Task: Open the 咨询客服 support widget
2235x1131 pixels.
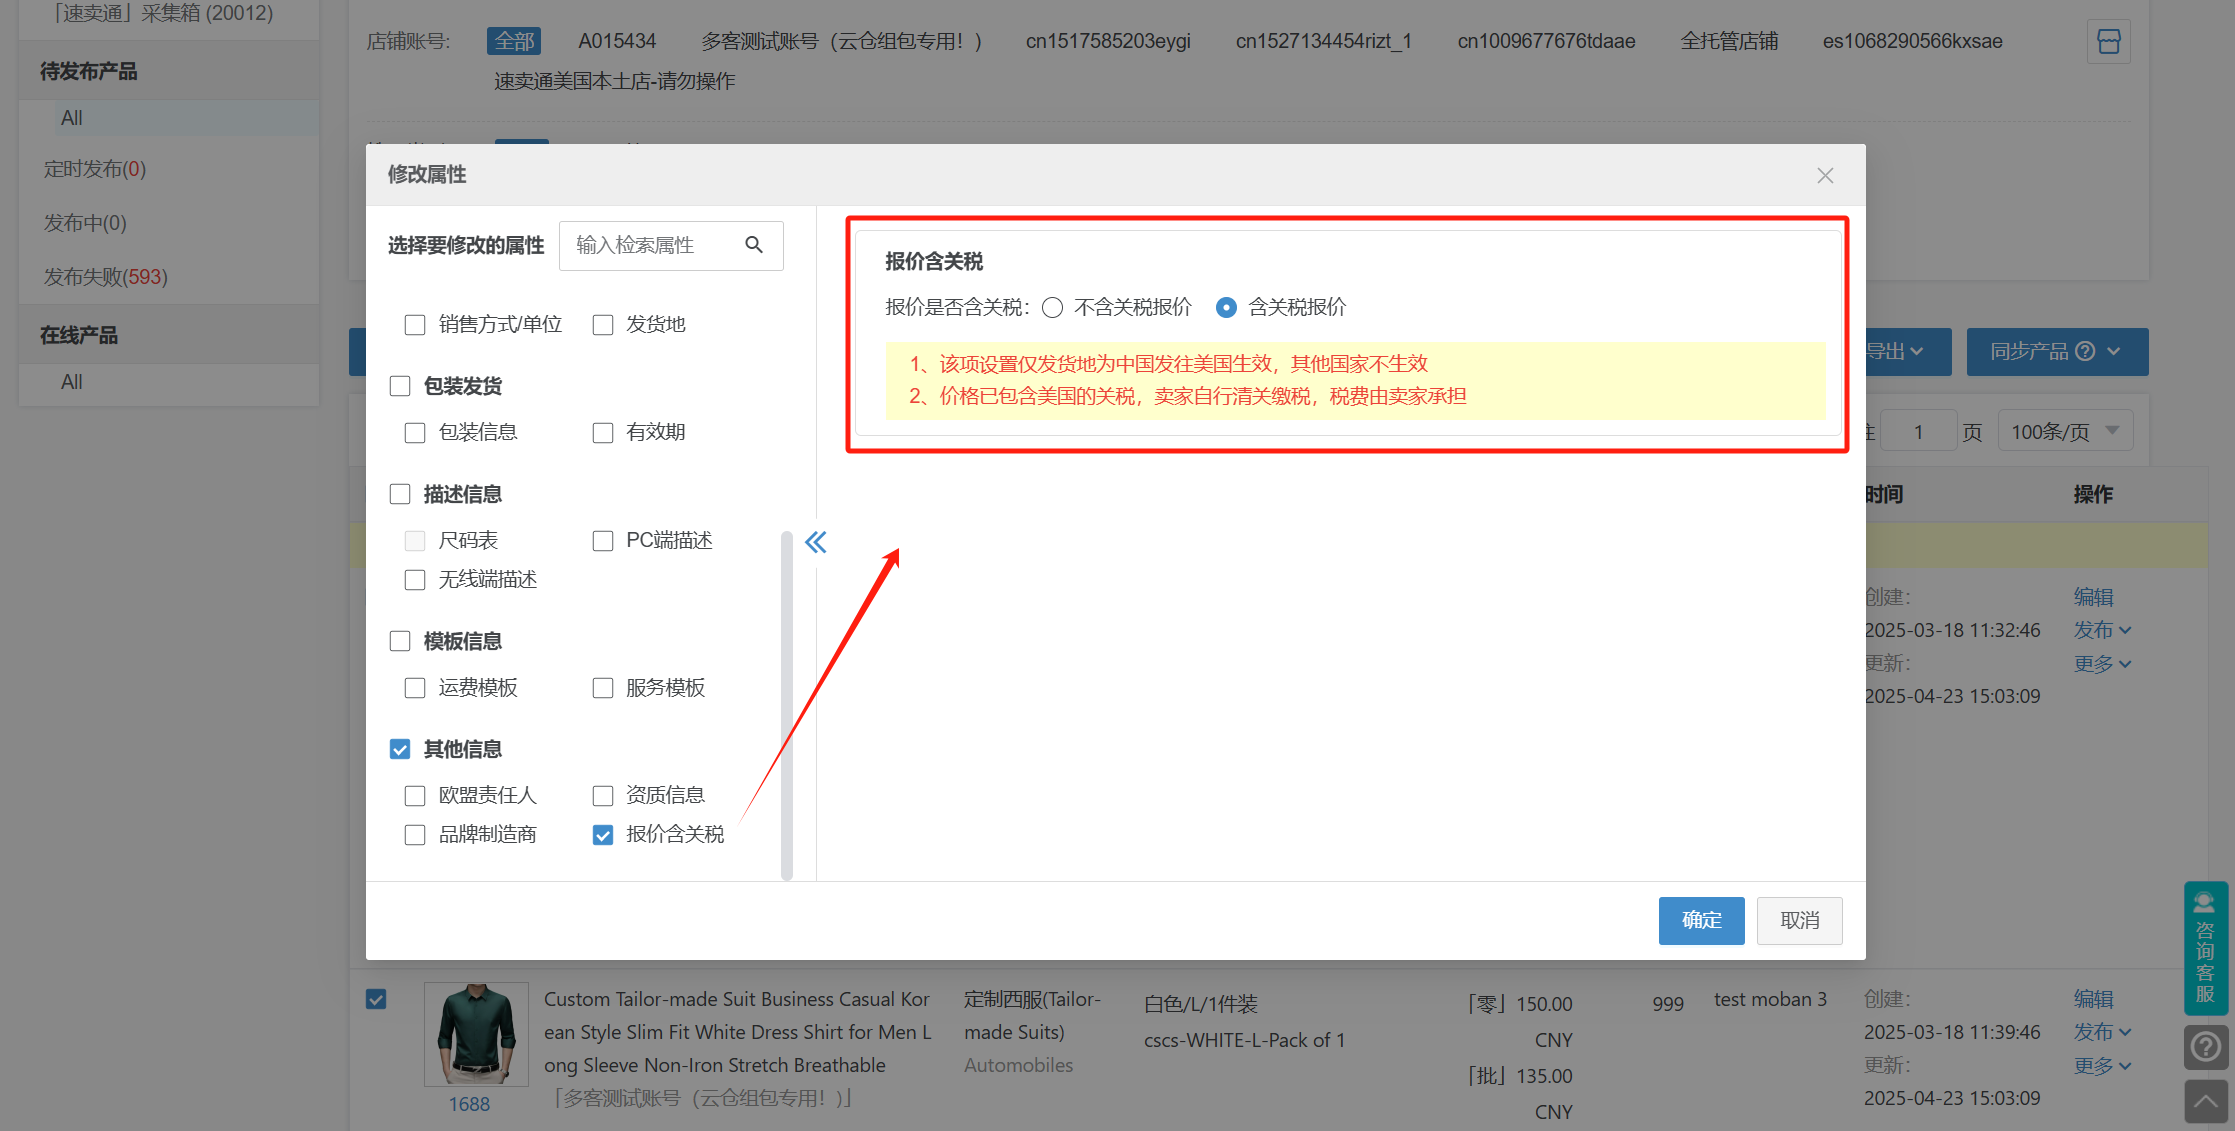Action: coord(2205,947)
